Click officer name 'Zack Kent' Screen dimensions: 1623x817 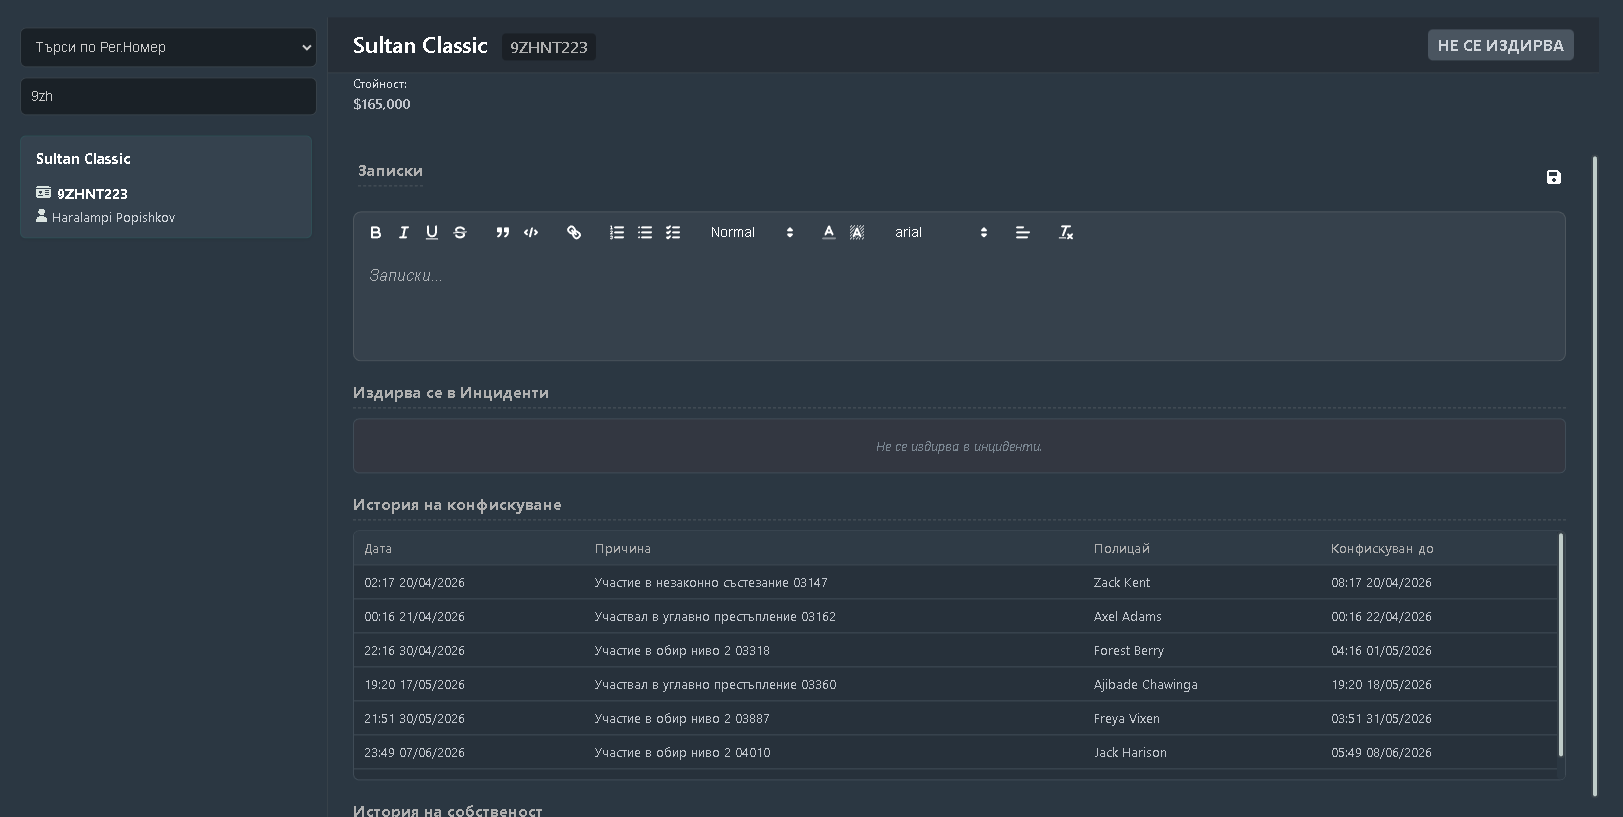(1122, 583)
